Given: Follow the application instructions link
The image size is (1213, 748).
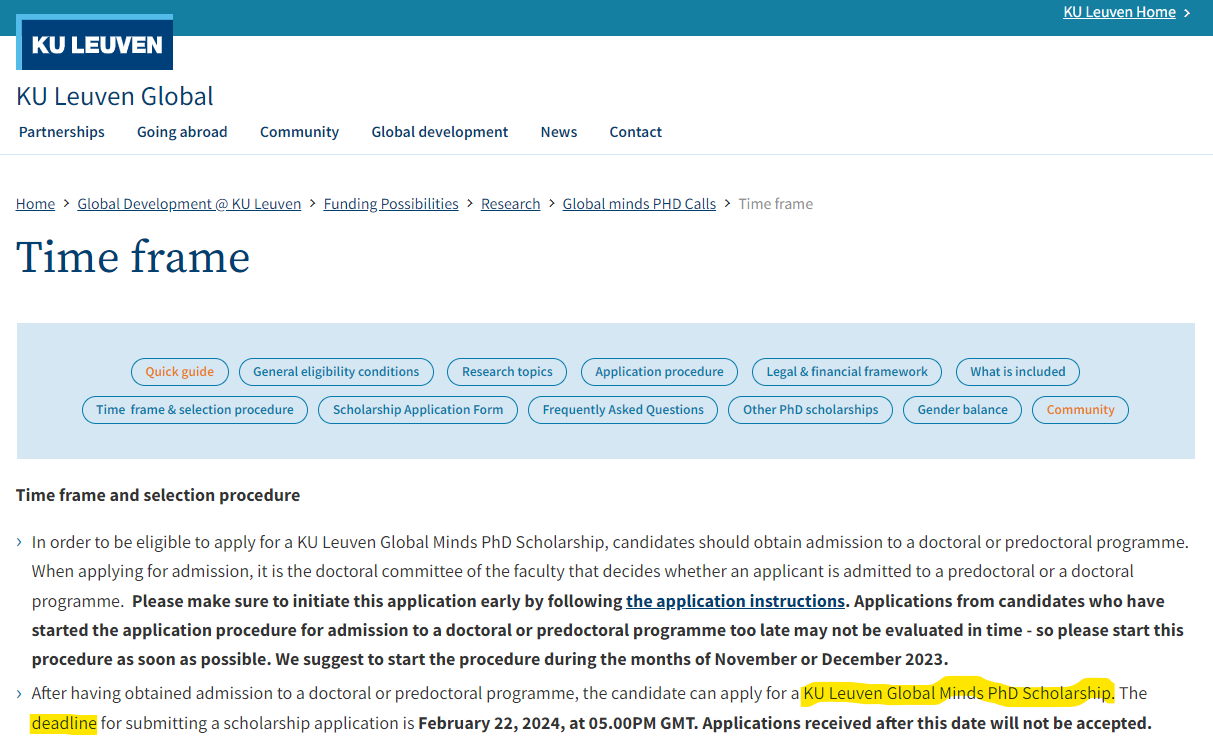Looking at the screenshot, I should click(735, 601).
